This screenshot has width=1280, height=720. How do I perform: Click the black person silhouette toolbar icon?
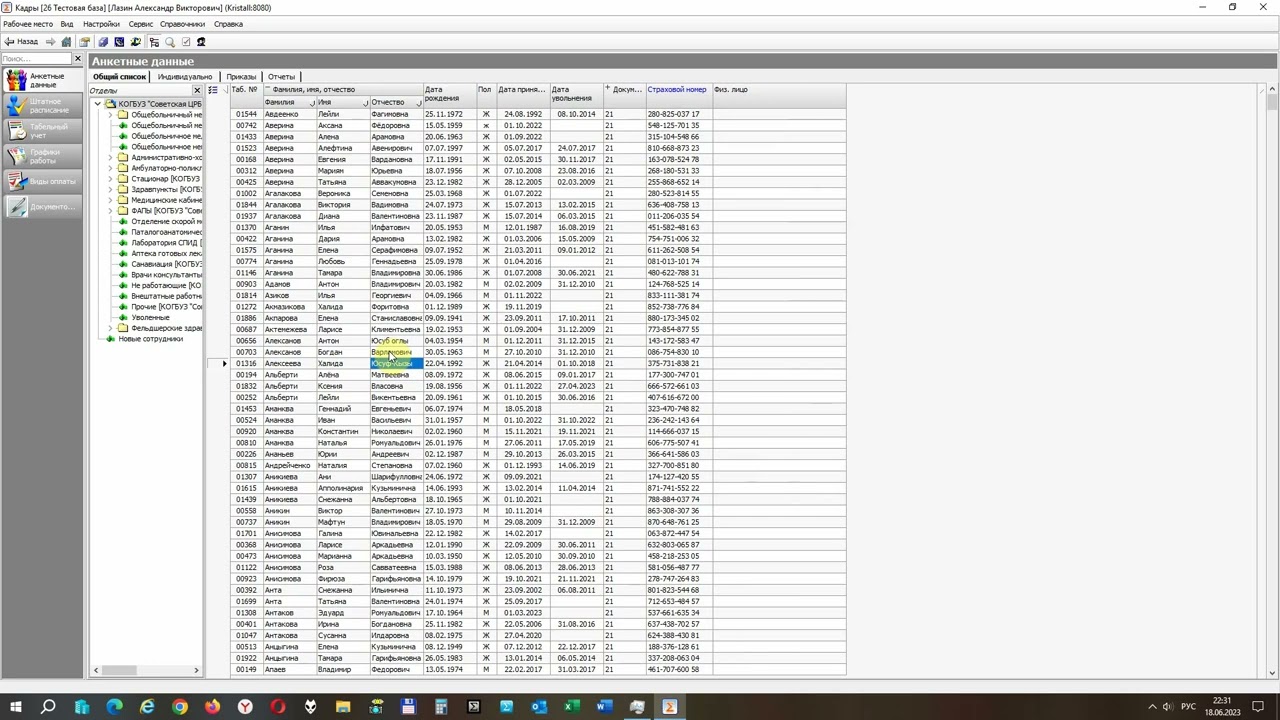tap(201, 42)
